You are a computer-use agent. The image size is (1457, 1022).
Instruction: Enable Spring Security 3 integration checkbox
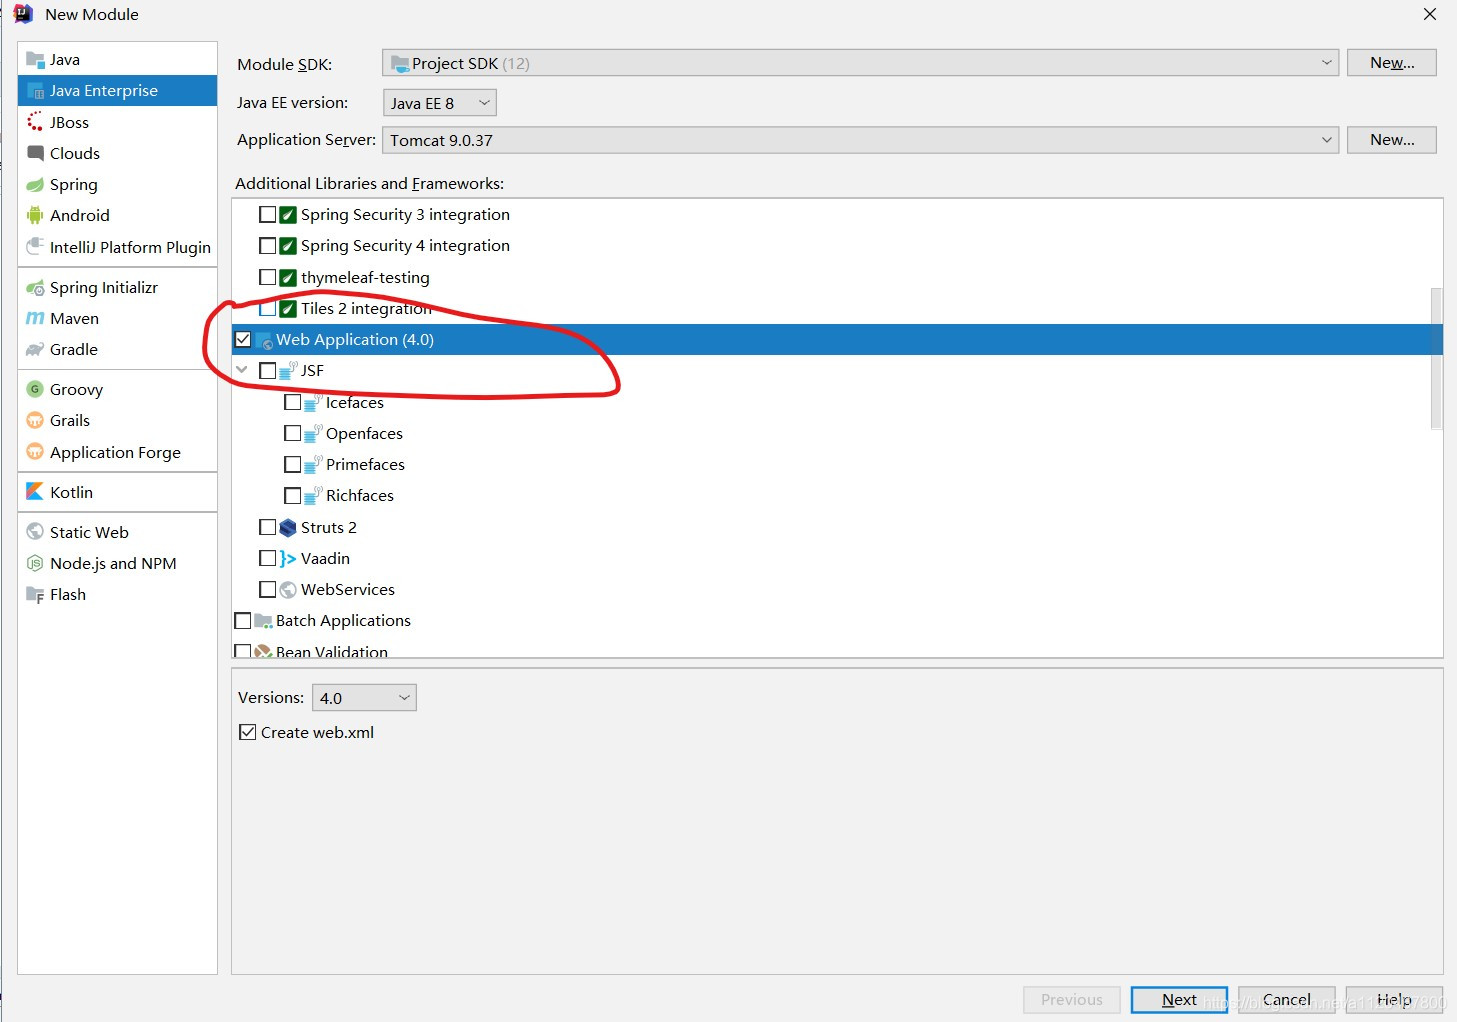[267, 214]
